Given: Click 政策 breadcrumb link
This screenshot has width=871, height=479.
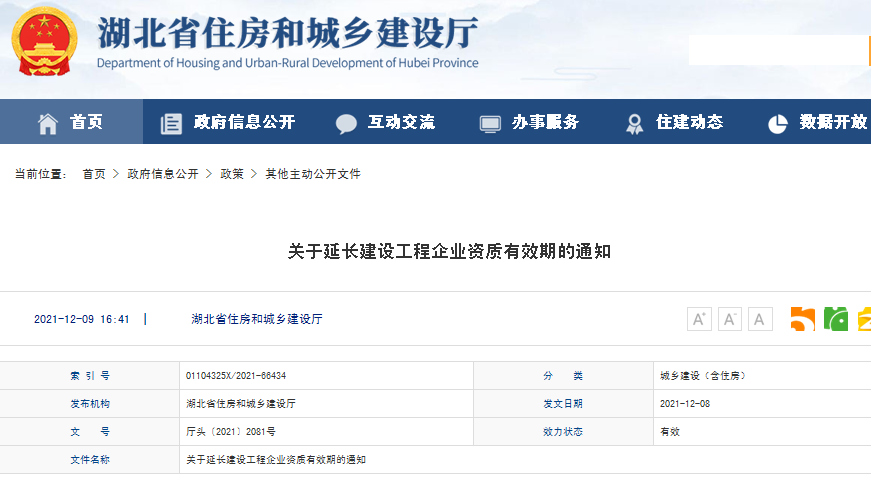Looking at the screenshot, I should pyautogui.click(x=232, y=174).
